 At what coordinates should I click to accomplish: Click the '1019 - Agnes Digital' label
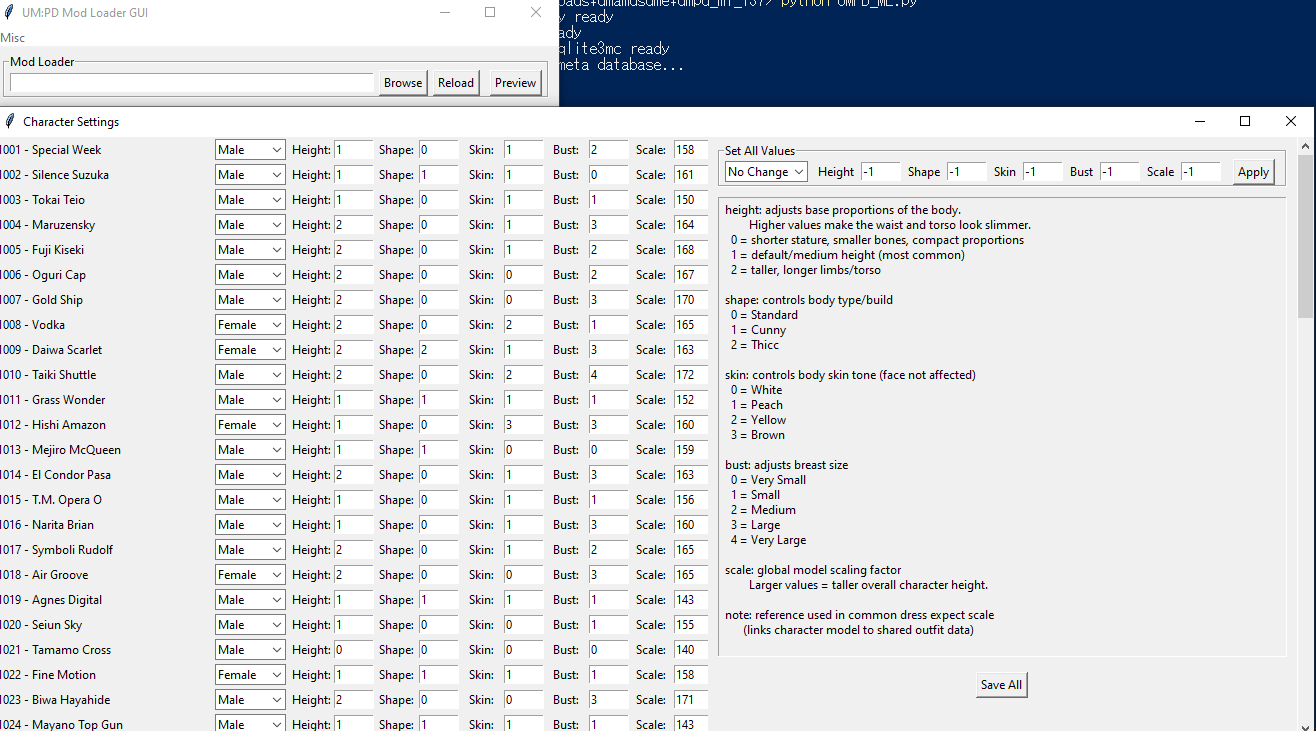pos(51,600)
